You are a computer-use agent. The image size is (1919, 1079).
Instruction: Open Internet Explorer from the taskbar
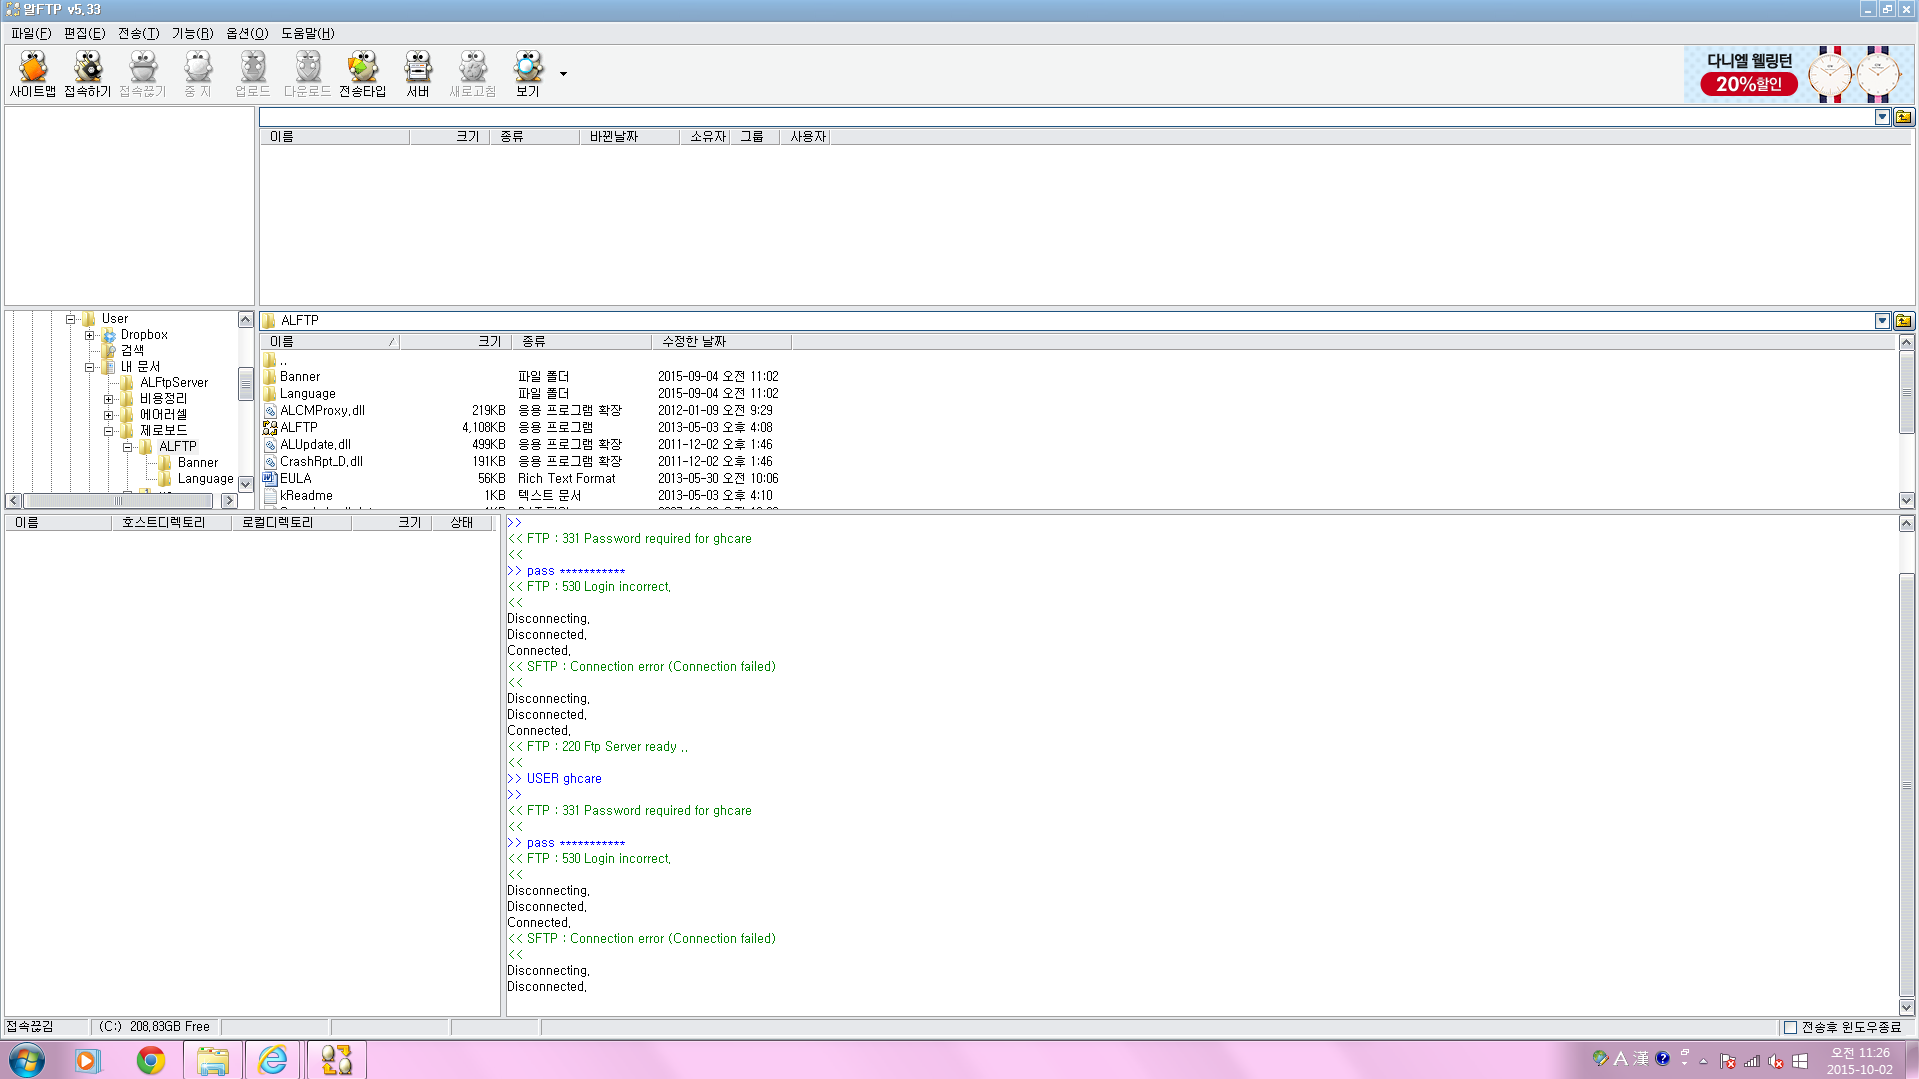272,1060
